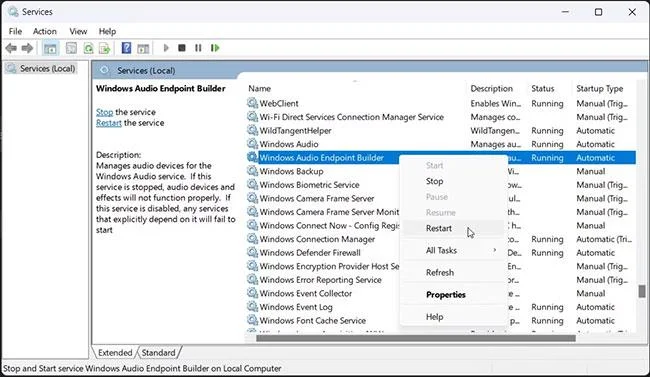The image size is (650, 377).
Task: Choose Restart from the context menu
Action: pos(454,228)
